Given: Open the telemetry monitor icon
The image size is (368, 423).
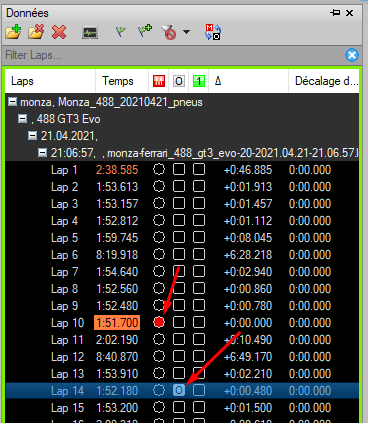Looking at the screenshot, I should [90, 33].
